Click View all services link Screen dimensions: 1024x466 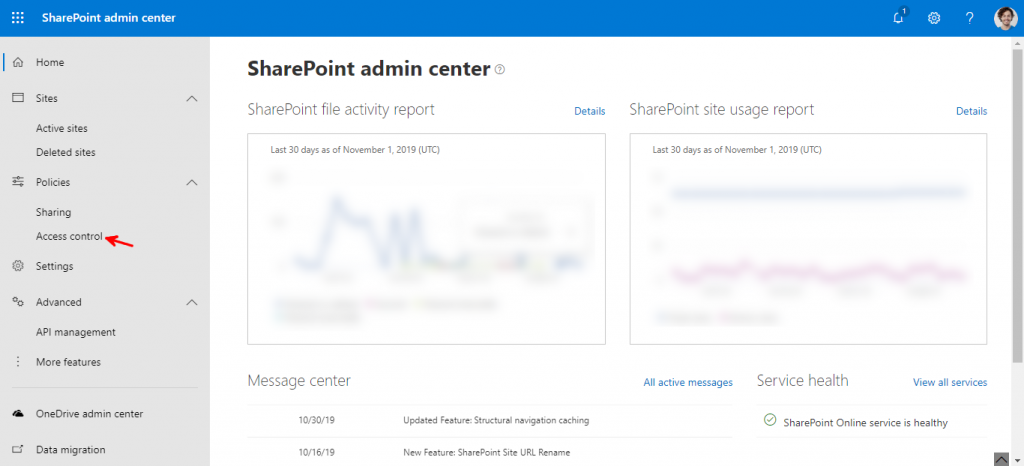[950, 382]
